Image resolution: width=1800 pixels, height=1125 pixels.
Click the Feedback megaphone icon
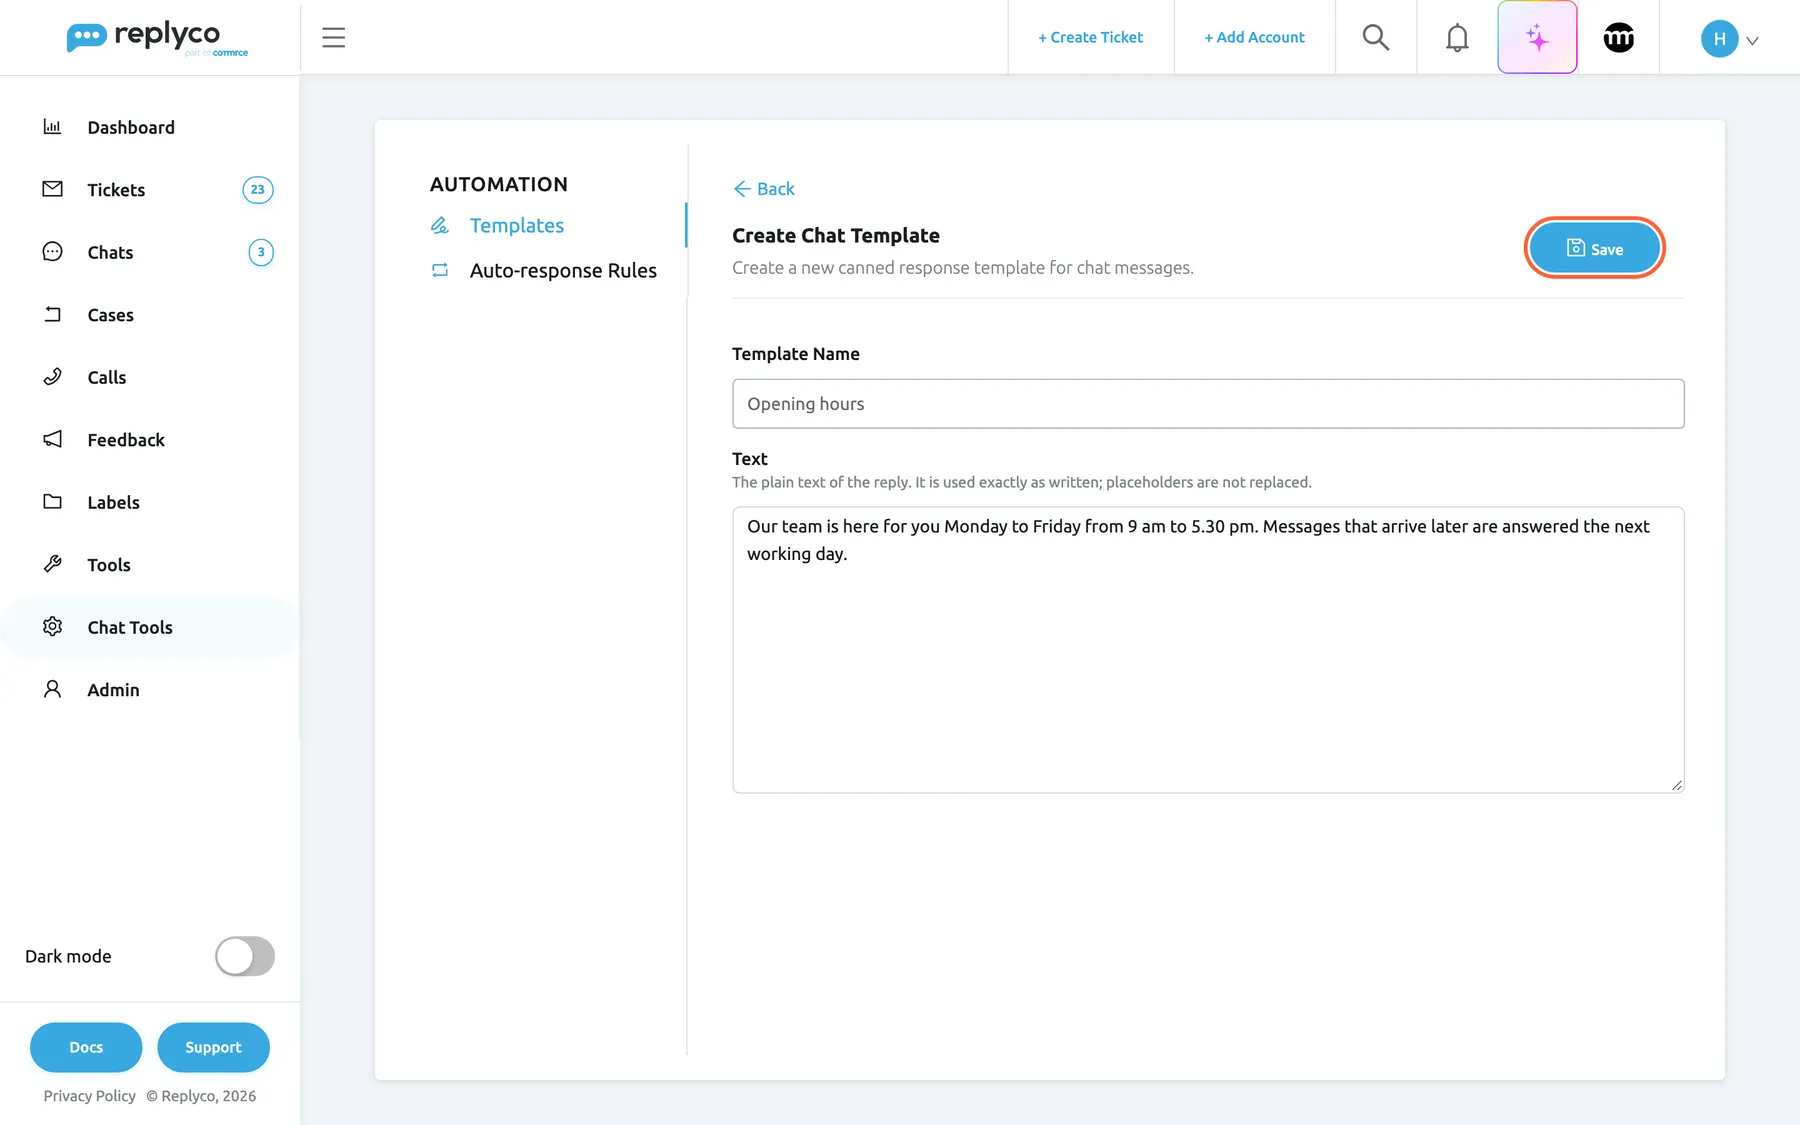(53, 439)
